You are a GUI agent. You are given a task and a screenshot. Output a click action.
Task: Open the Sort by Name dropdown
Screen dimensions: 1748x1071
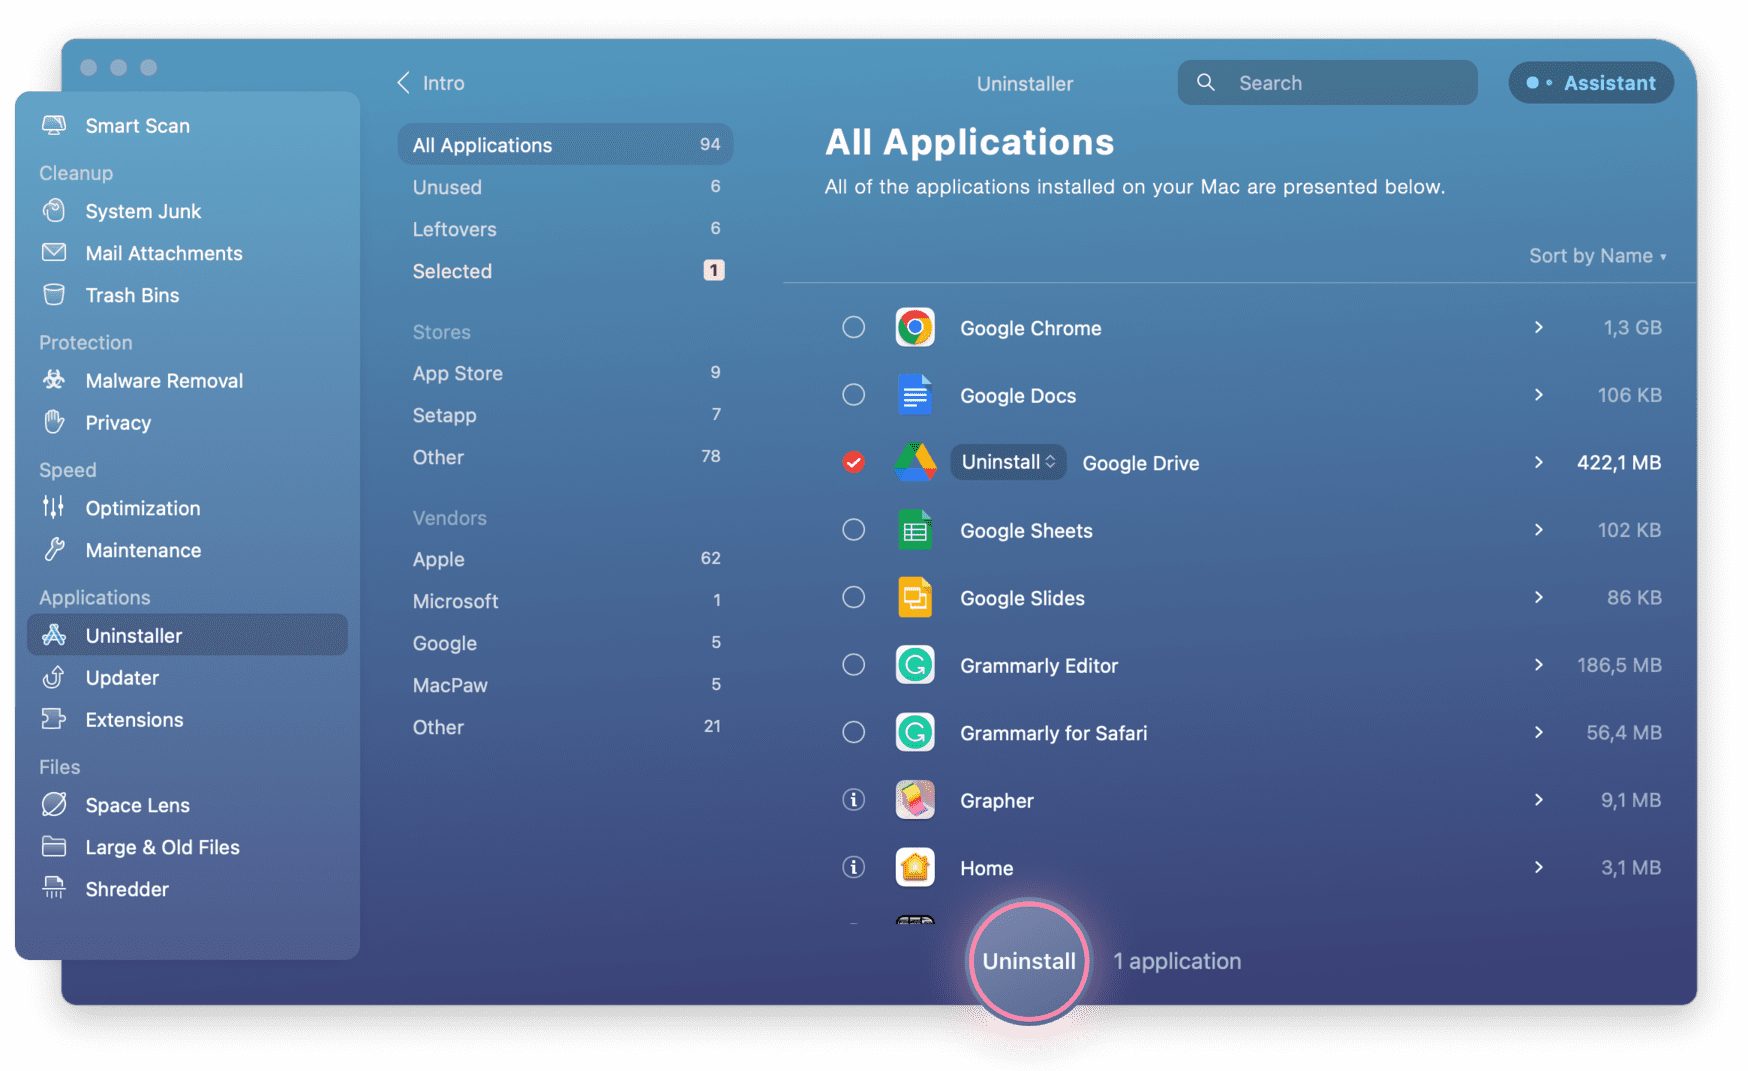[1598, 256]
